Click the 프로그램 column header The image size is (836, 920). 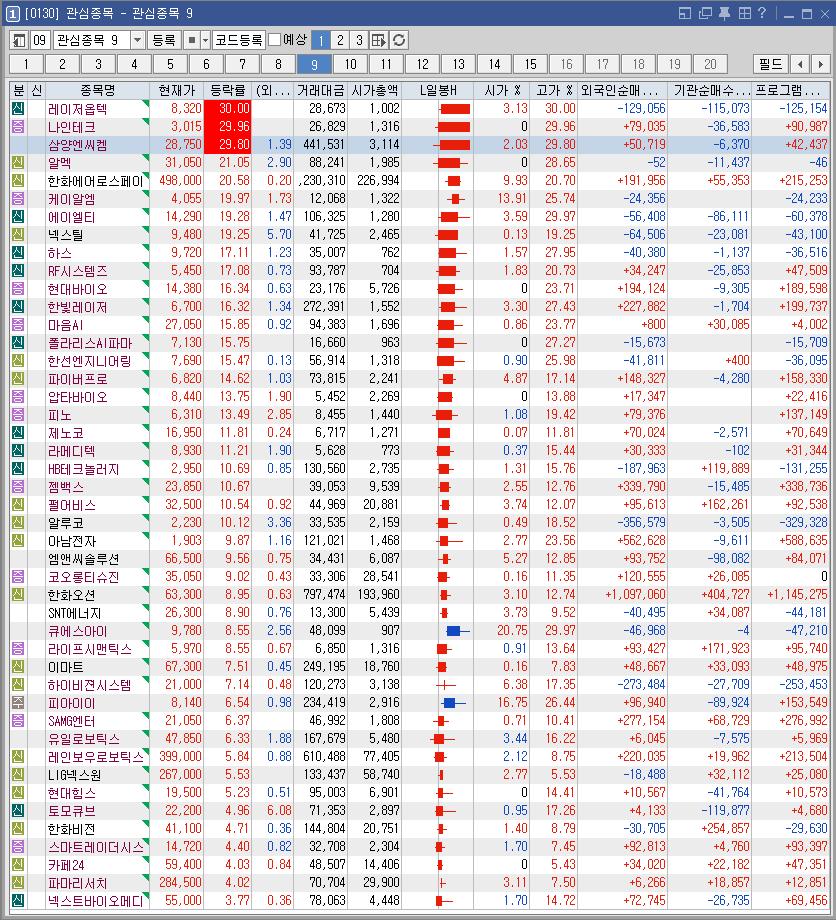[x=790, y=90]
